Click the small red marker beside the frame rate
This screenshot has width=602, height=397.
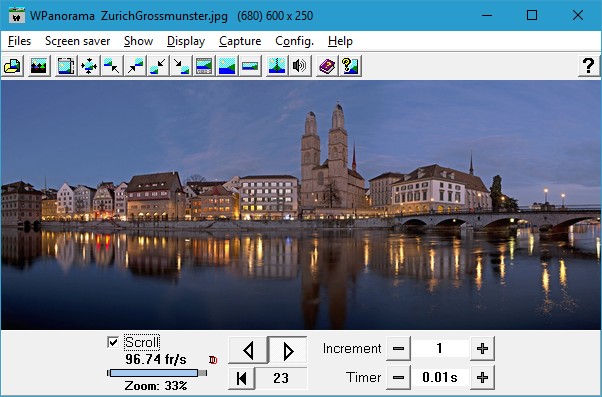(x=213, y=360)
